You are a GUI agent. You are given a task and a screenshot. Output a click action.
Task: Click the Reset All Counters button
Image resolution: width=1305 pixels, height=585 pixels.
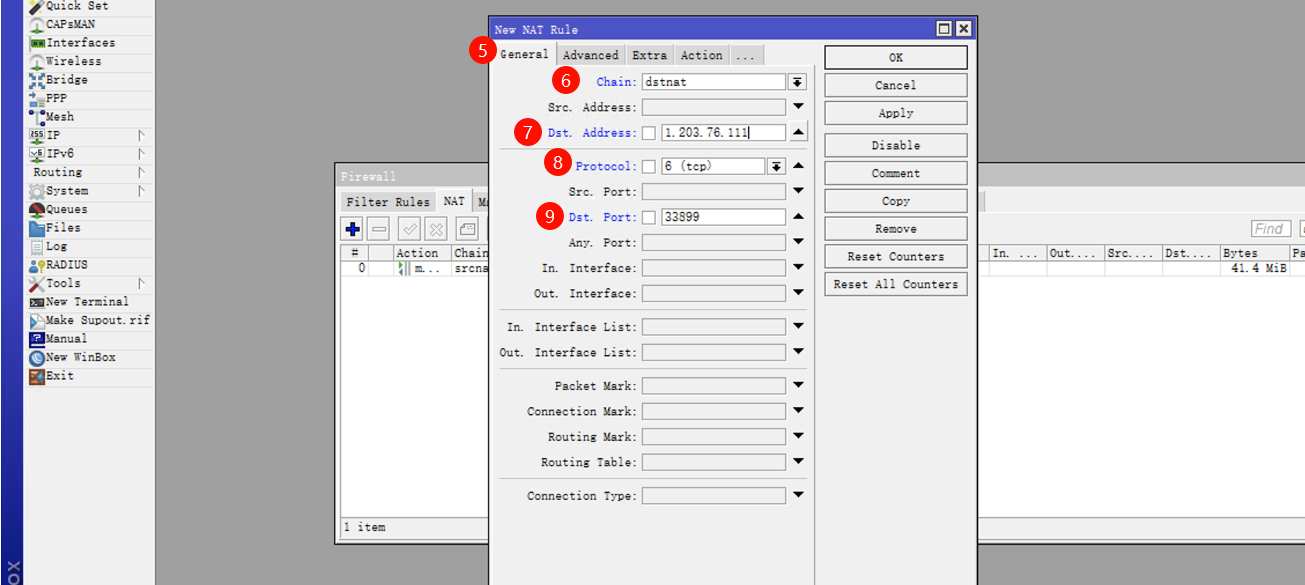(896, 284)
